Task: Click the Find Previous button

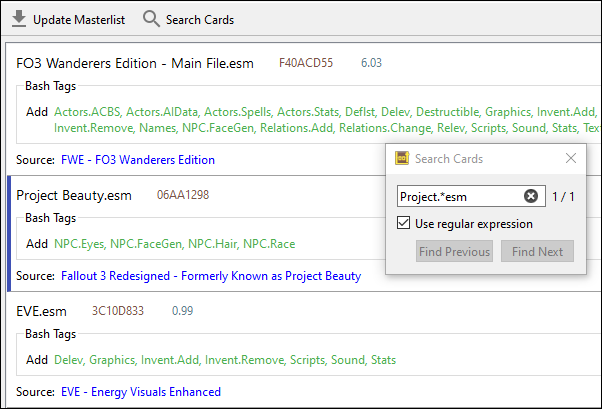Action: coord(454,251)
